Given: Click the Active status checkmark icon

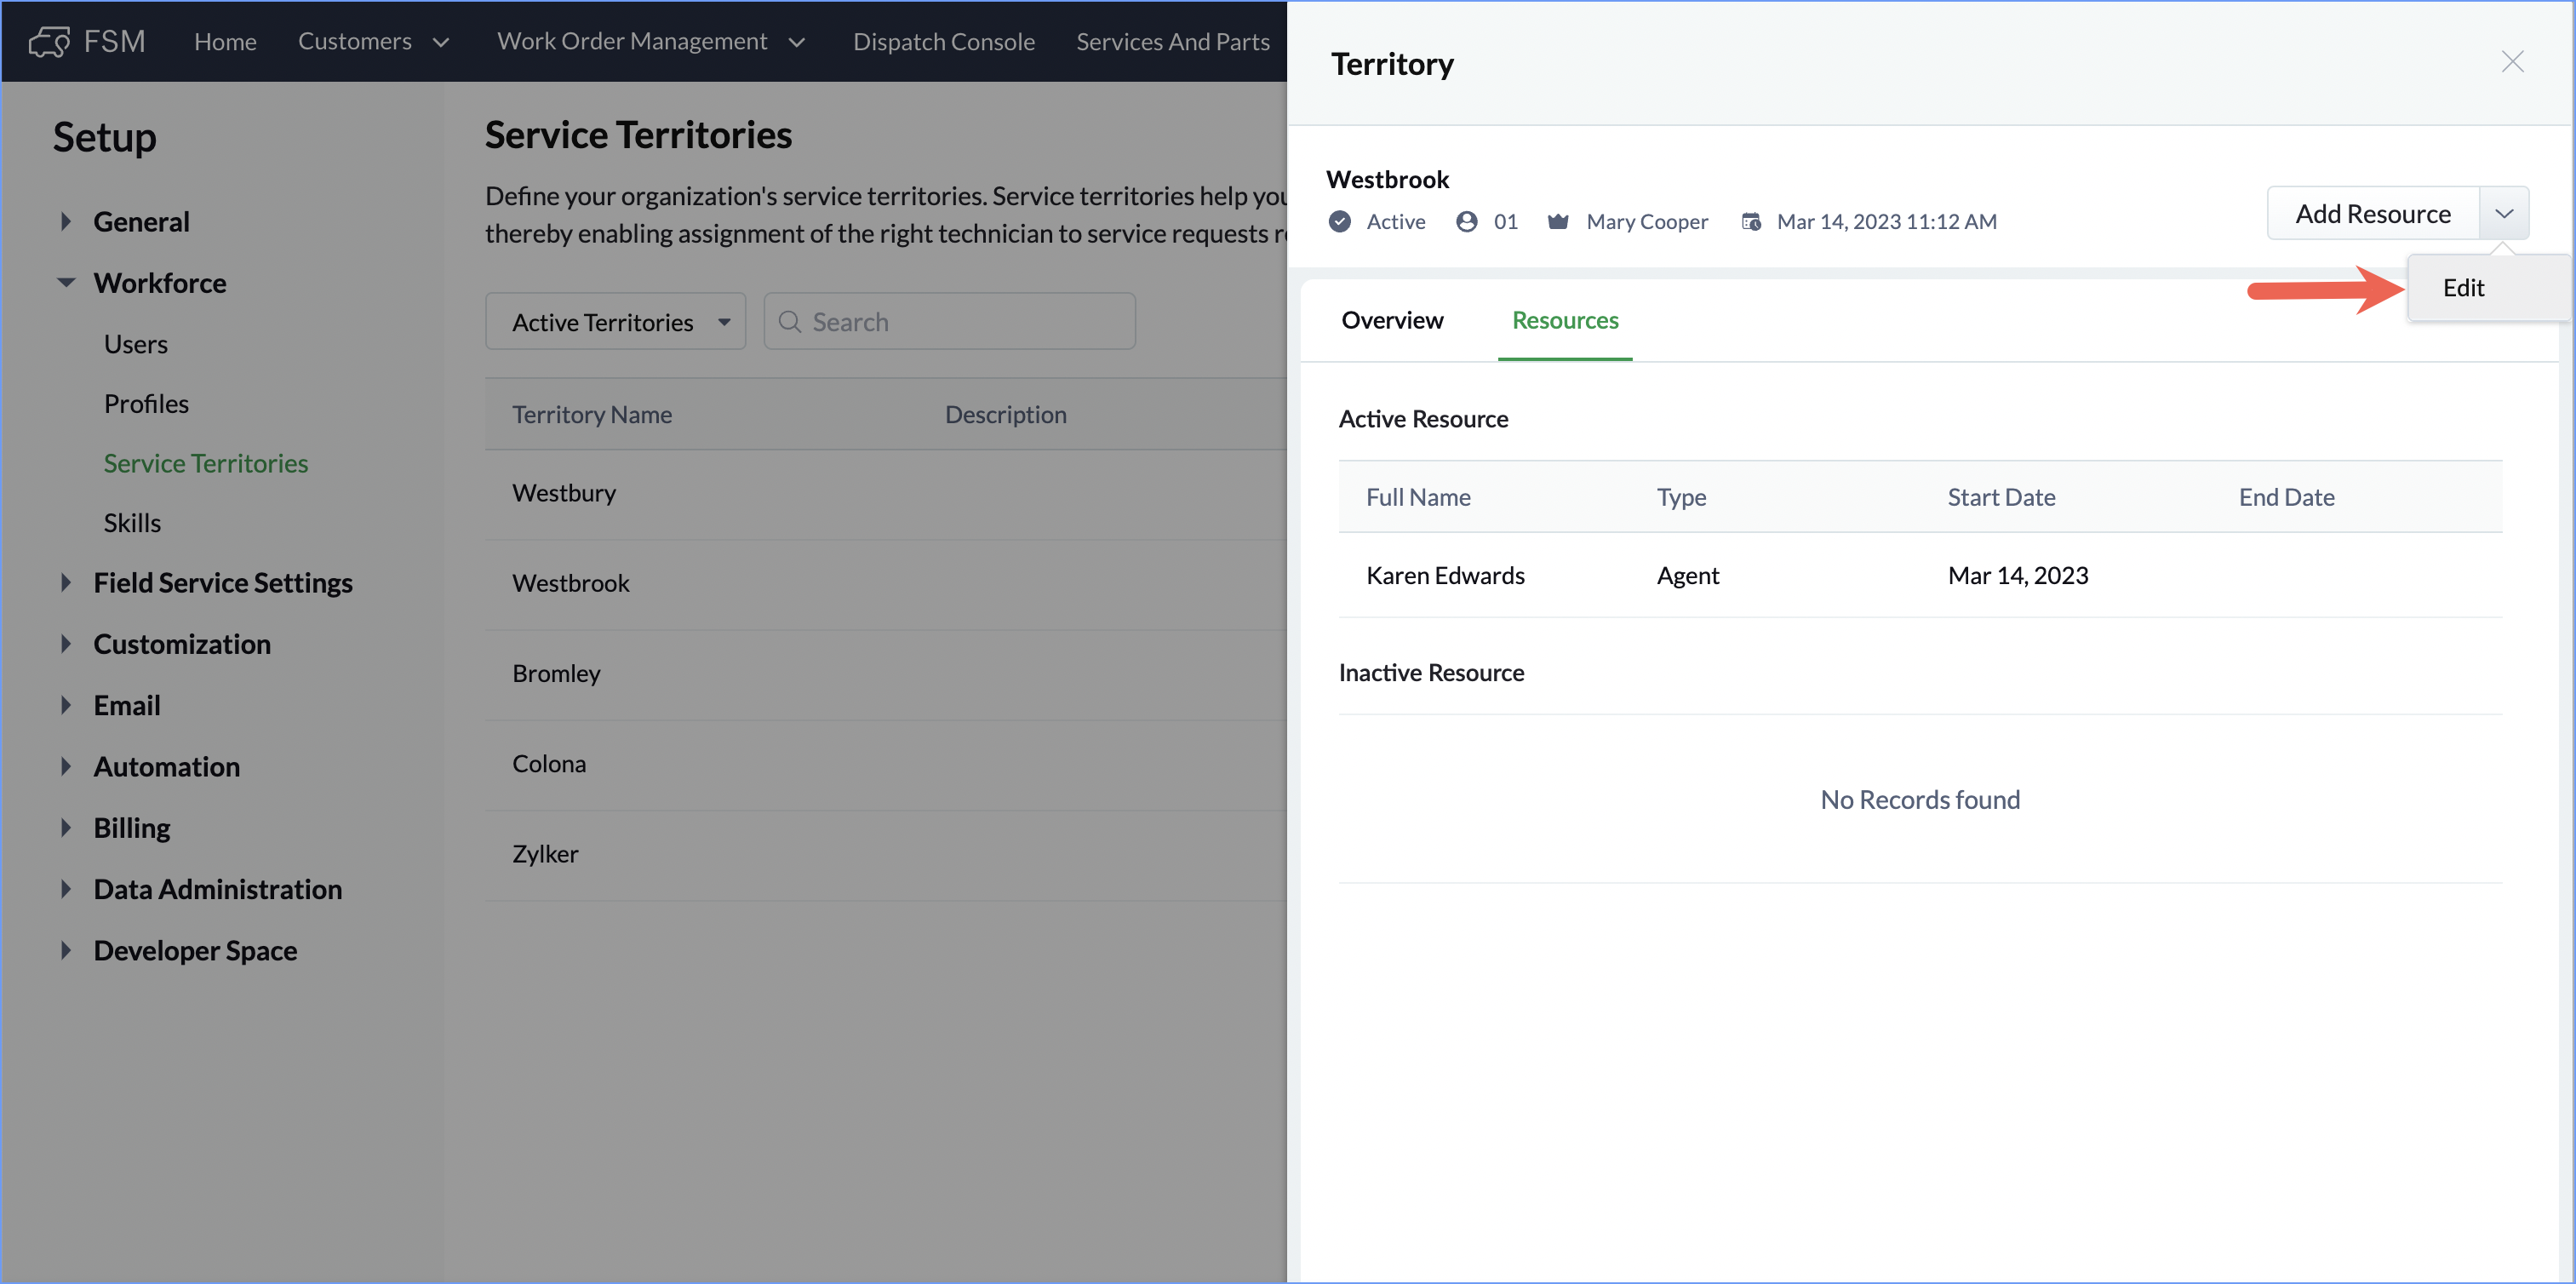Looking at the screenshot, I should click(x=1340, y=221).
